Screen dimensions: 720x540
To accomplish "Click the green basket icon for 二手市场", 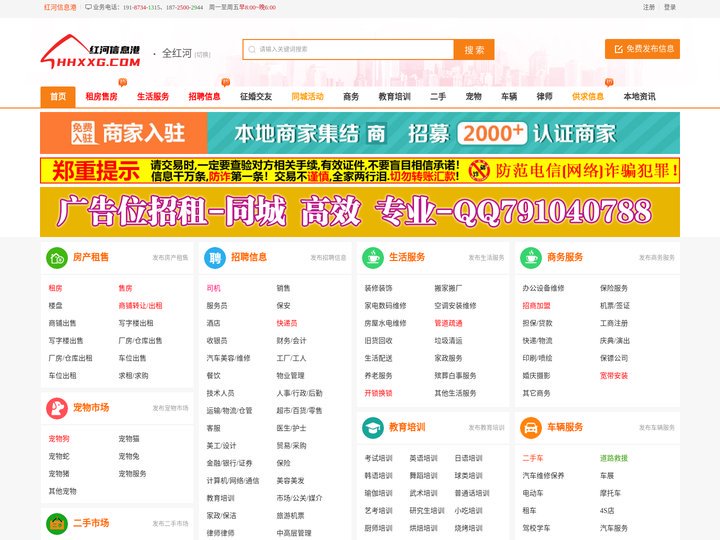I will coord(57,523).
